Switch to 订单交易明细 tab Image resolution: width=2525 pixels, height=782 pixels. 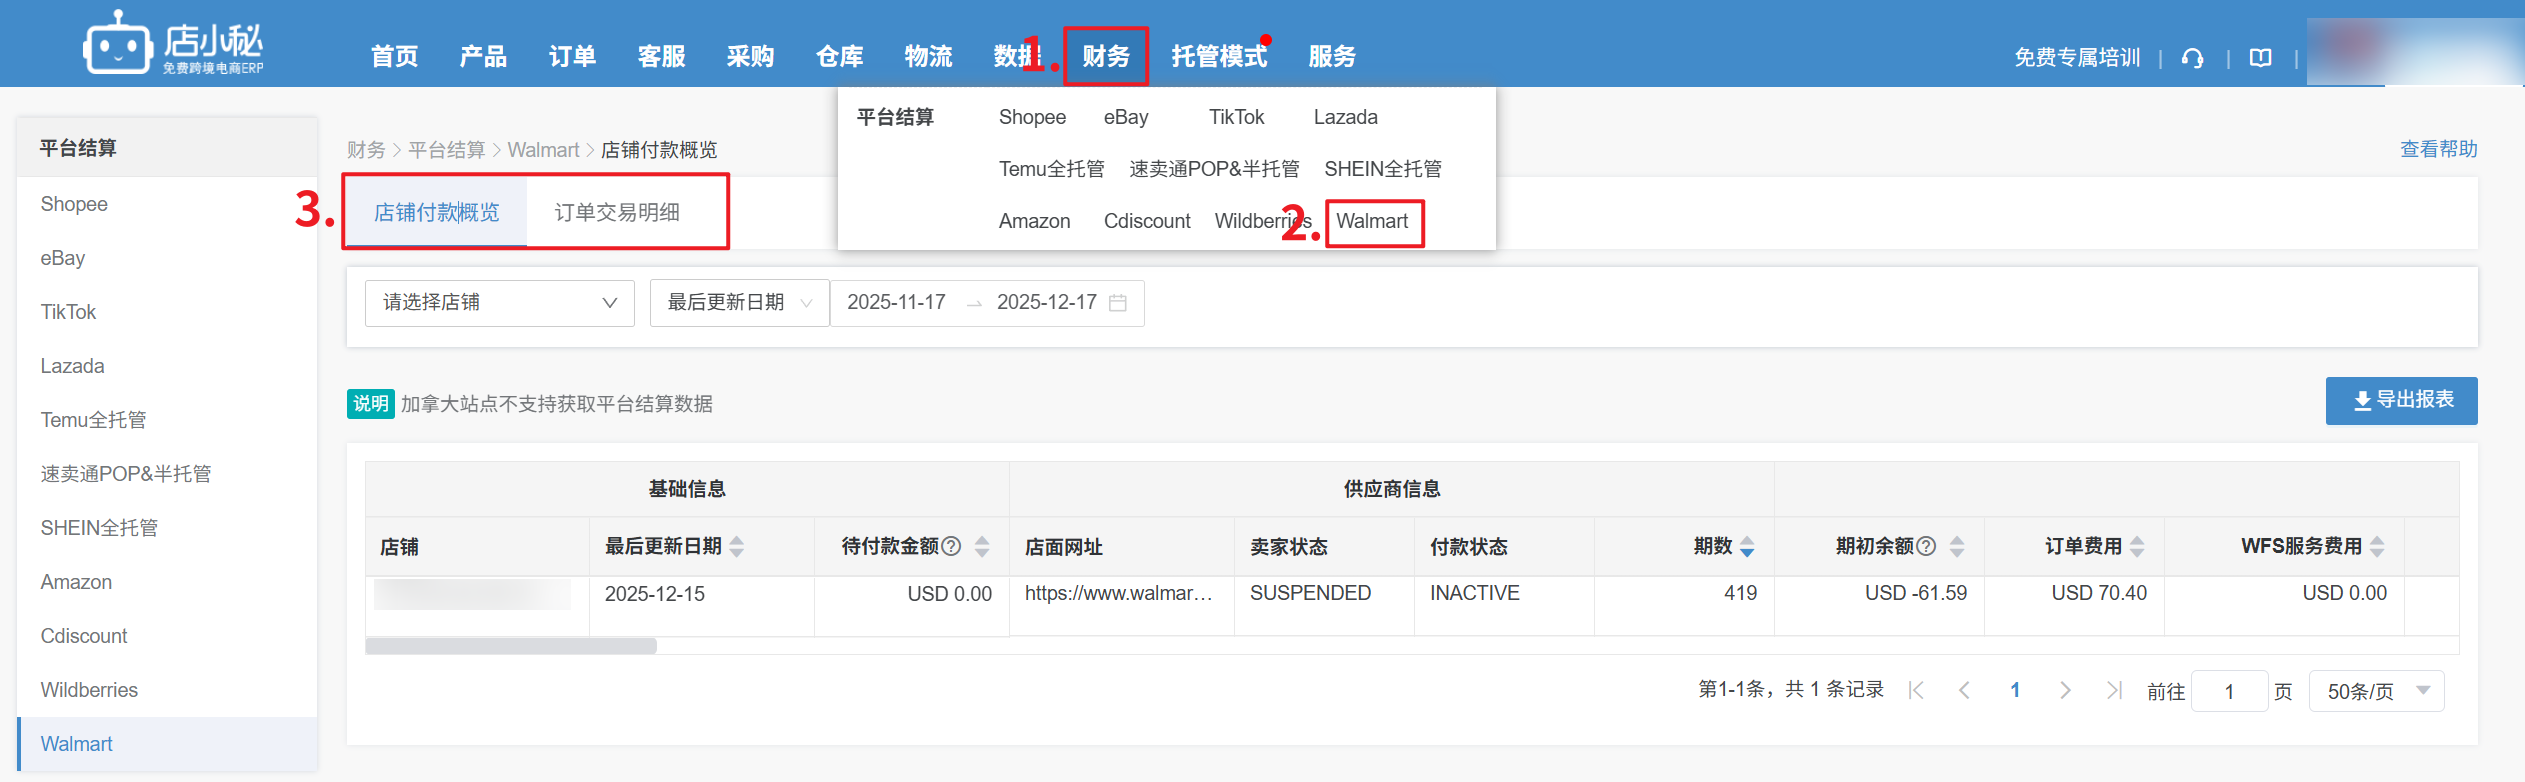tap(617, 212)
